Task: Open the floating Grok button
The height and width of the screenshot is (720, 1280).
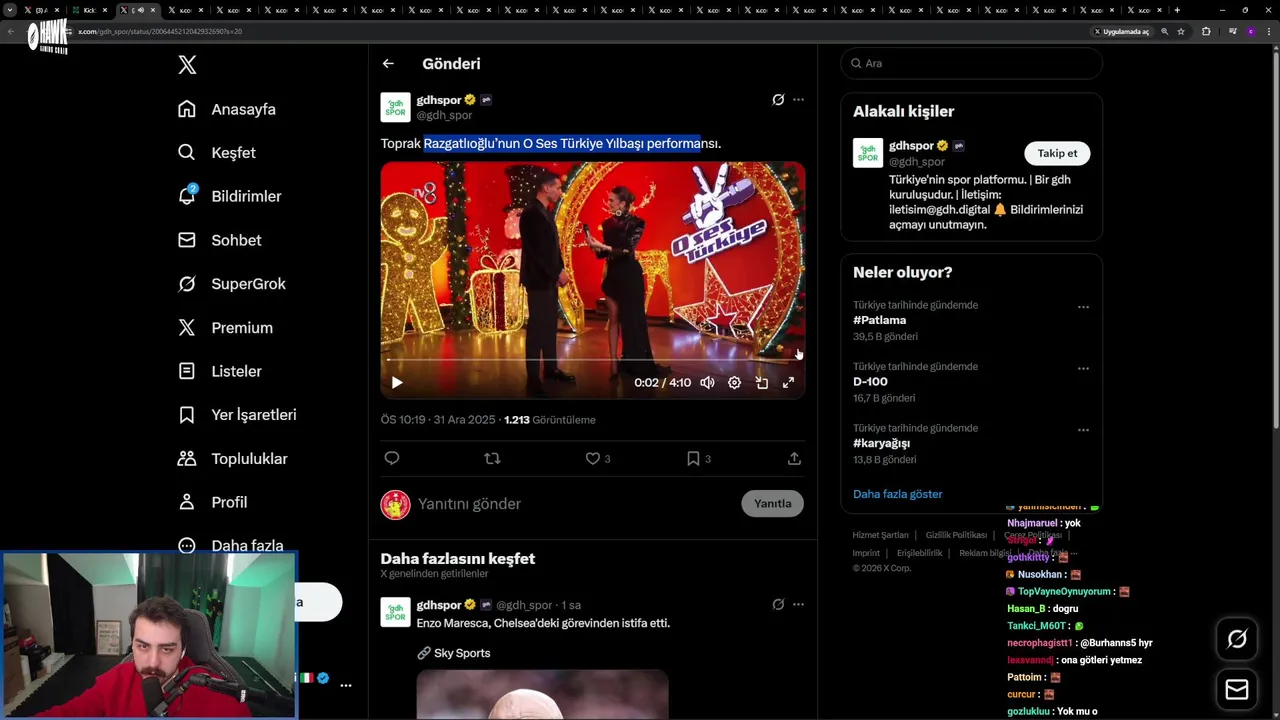Action: [x=1237, y=639]
